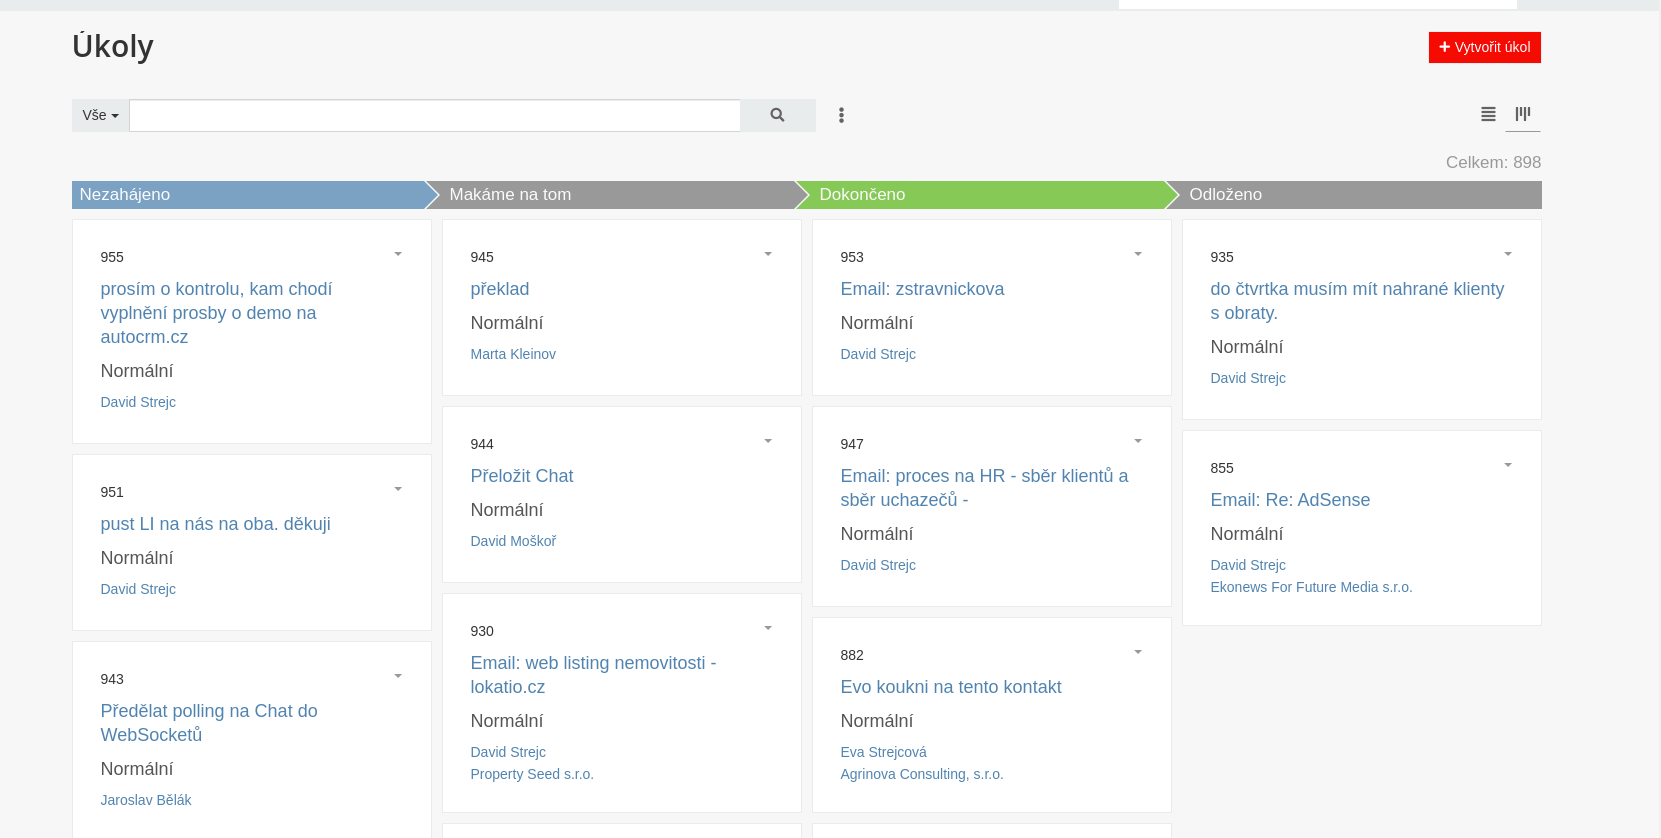Open task 'Evo koukni na tento kontakt'
The height and width of the screenshot is (838, 1661).
click(x=951, y=687)
